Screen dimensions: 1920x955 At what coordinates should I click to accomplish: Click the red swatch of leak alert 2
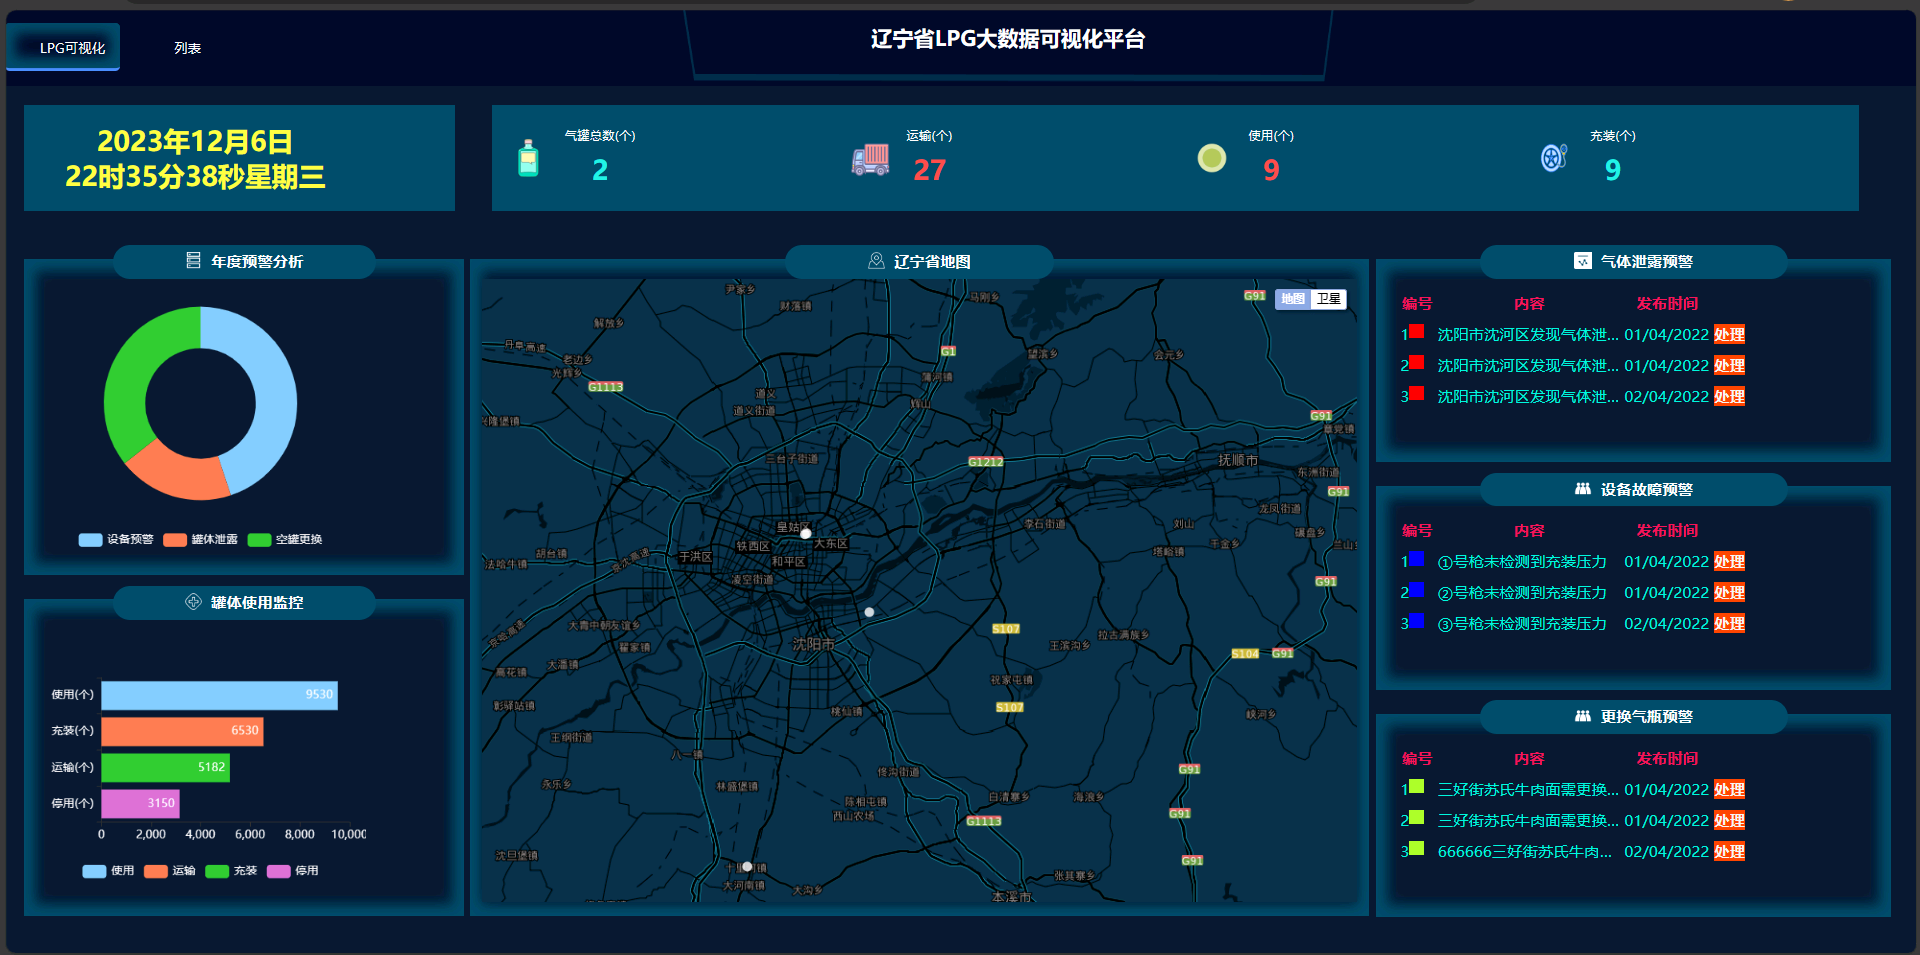pyautogui.click(x=1416, y=362)
